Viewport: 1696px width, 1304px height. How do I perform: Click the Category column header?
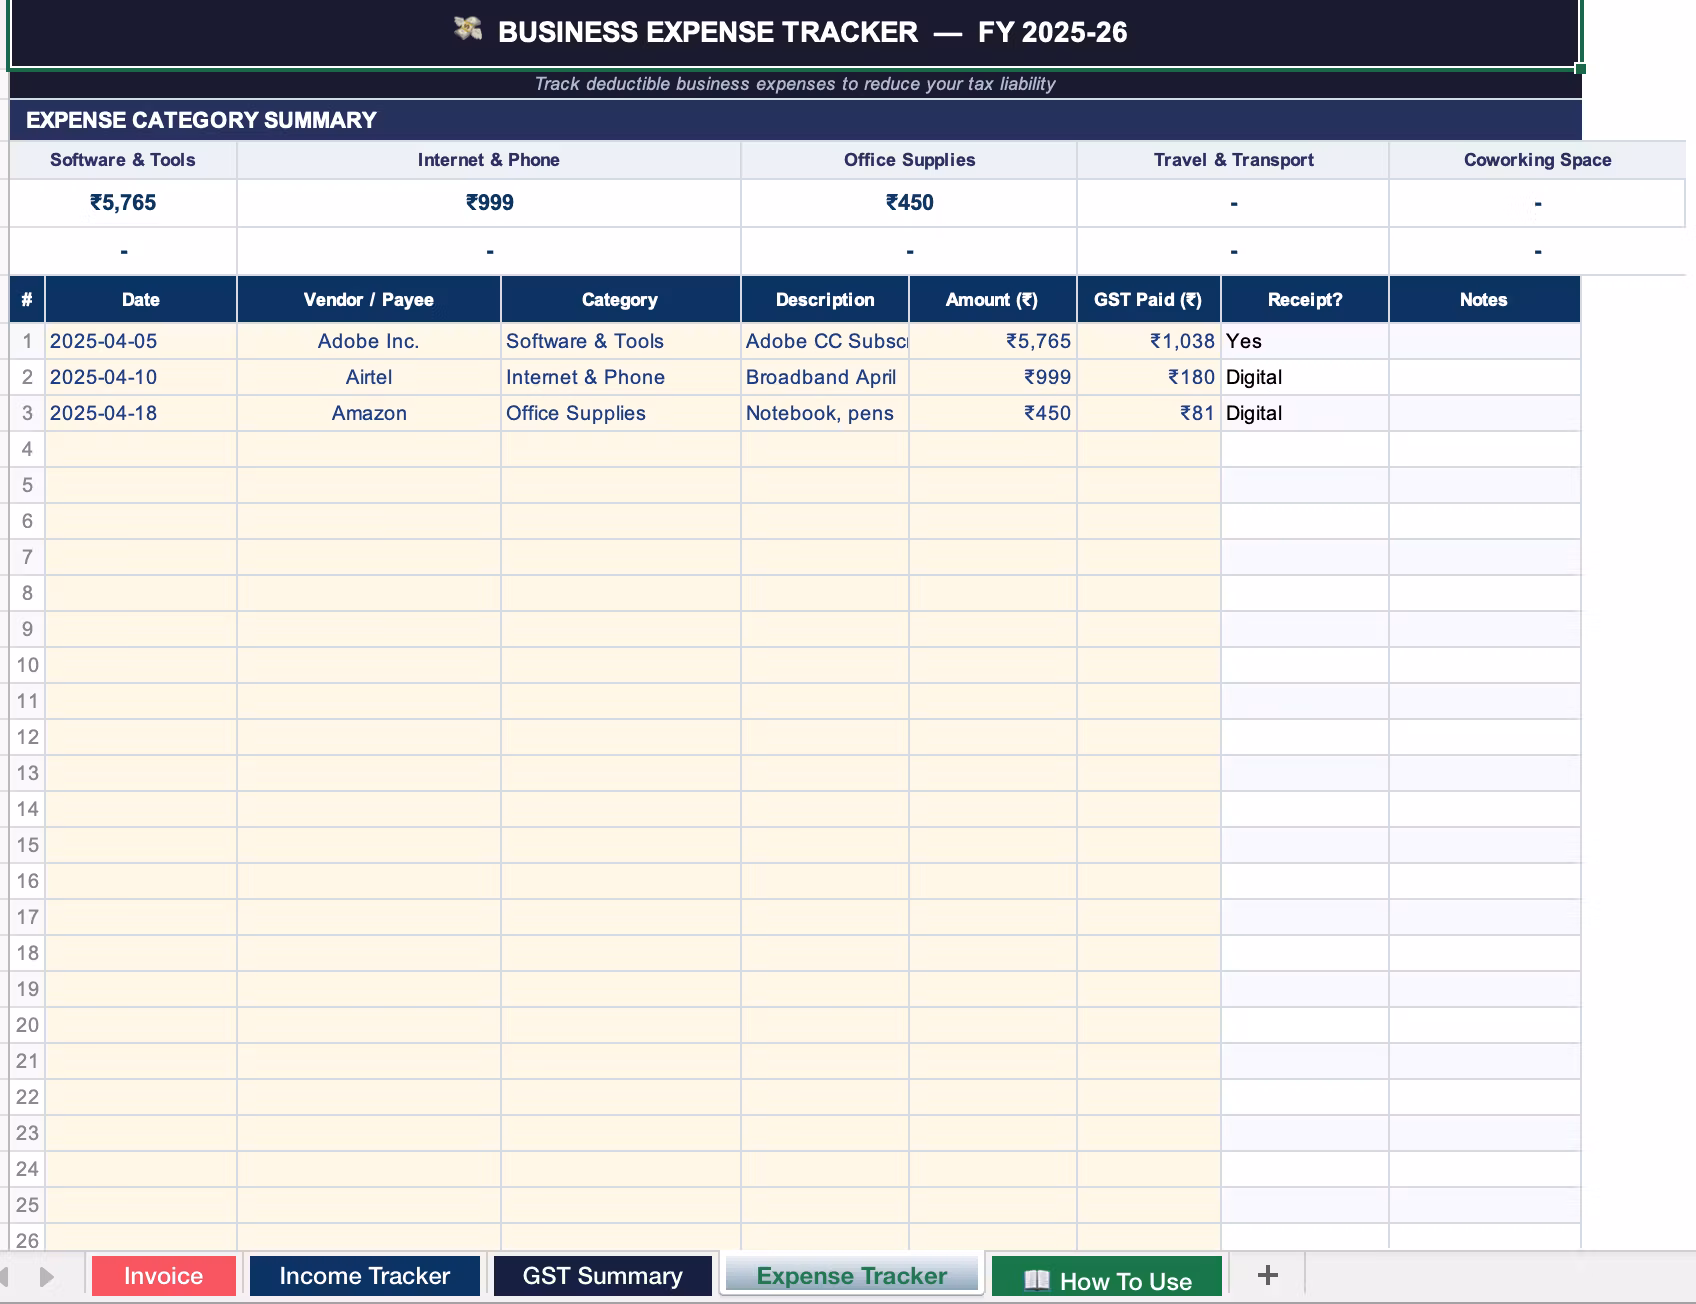click(620, 300)
